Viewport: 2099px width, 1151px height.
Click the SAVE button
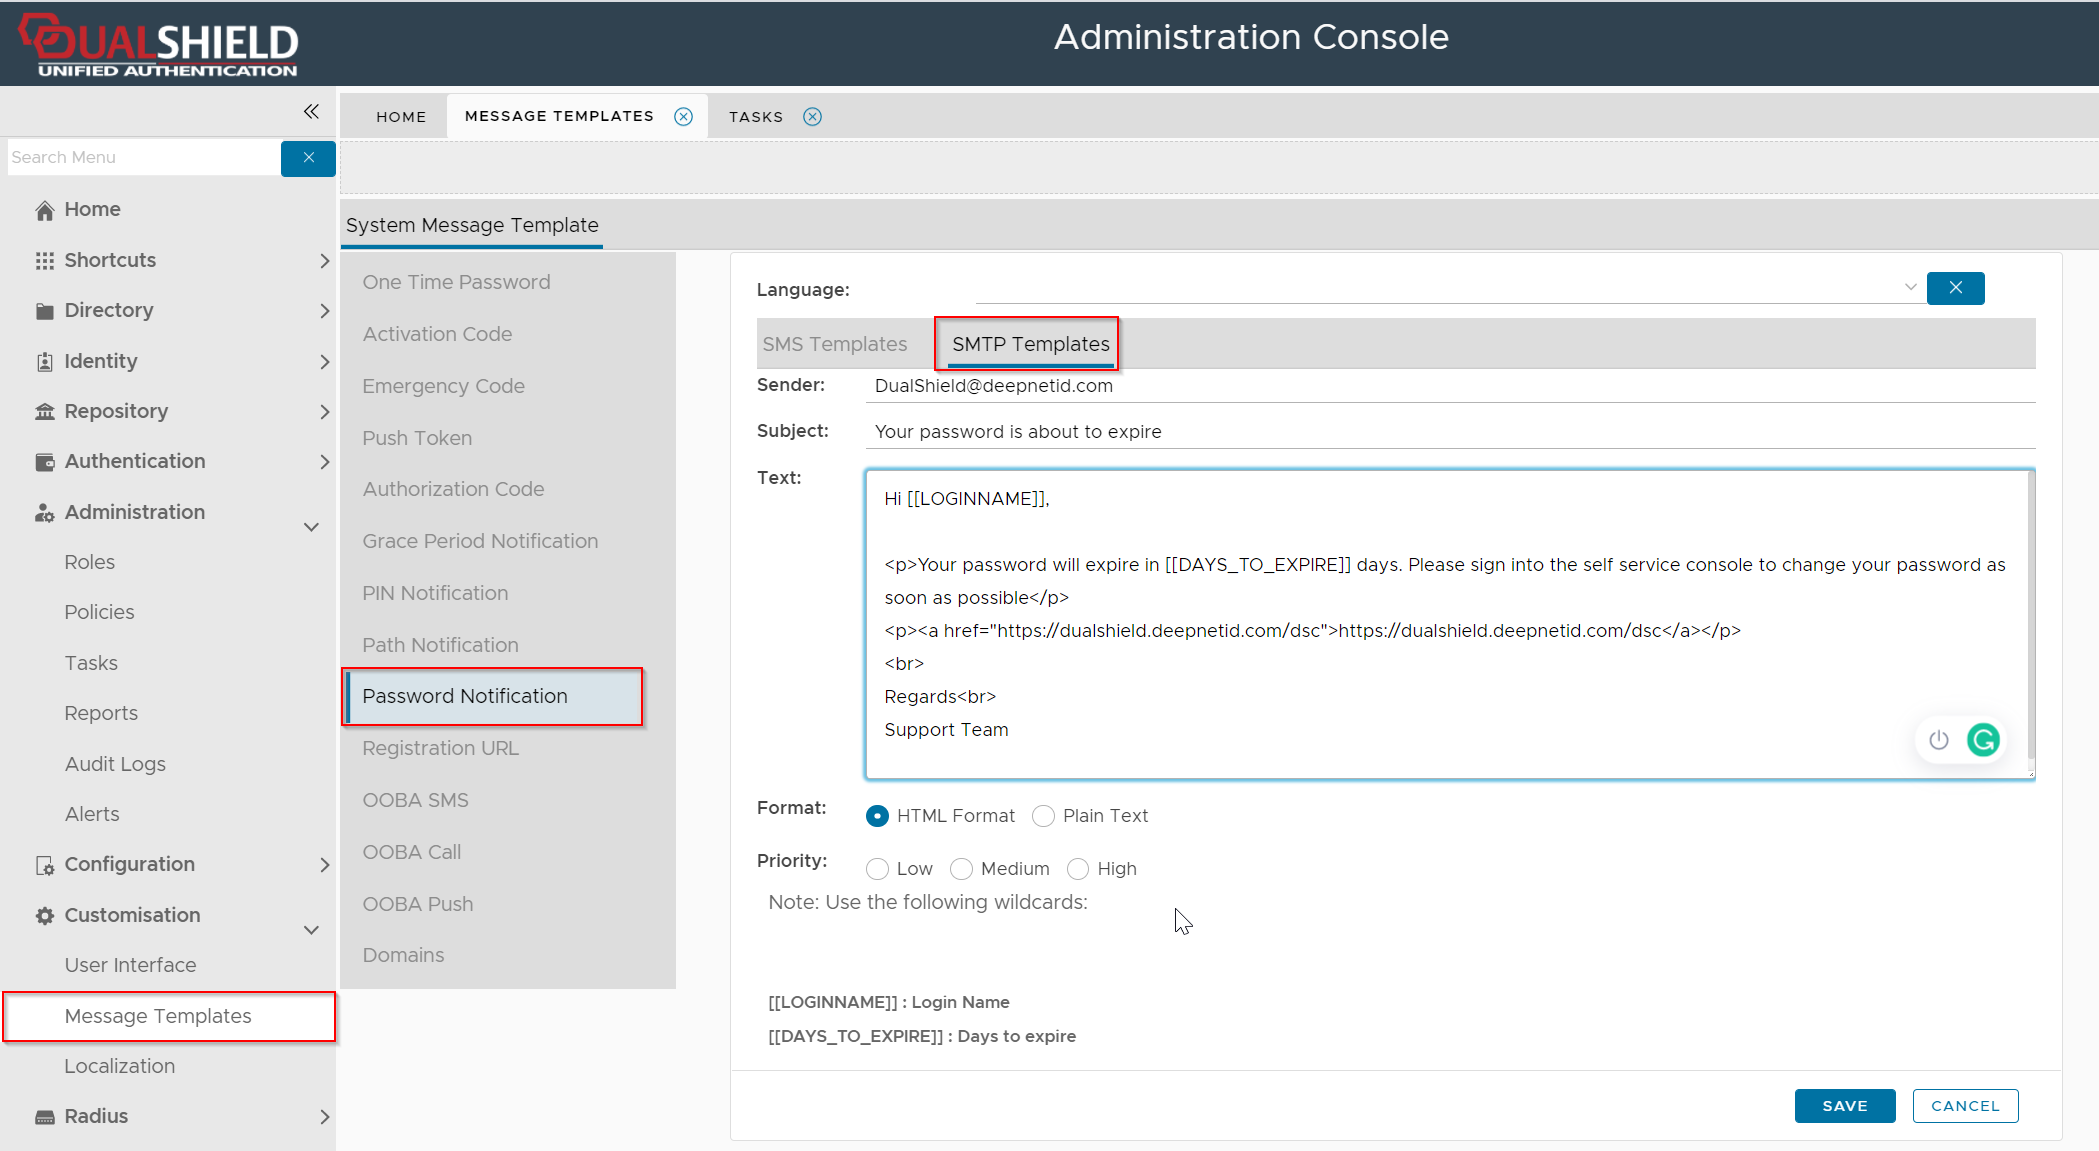[1844, 1105]
